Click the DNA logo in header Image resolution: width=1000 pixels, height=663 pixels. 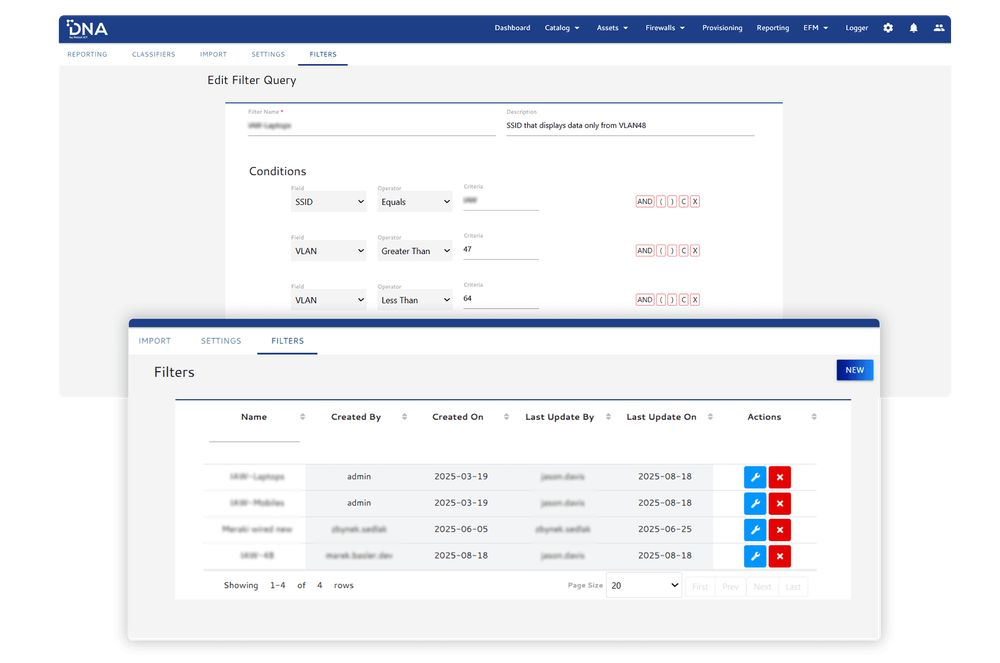(87, 28)
